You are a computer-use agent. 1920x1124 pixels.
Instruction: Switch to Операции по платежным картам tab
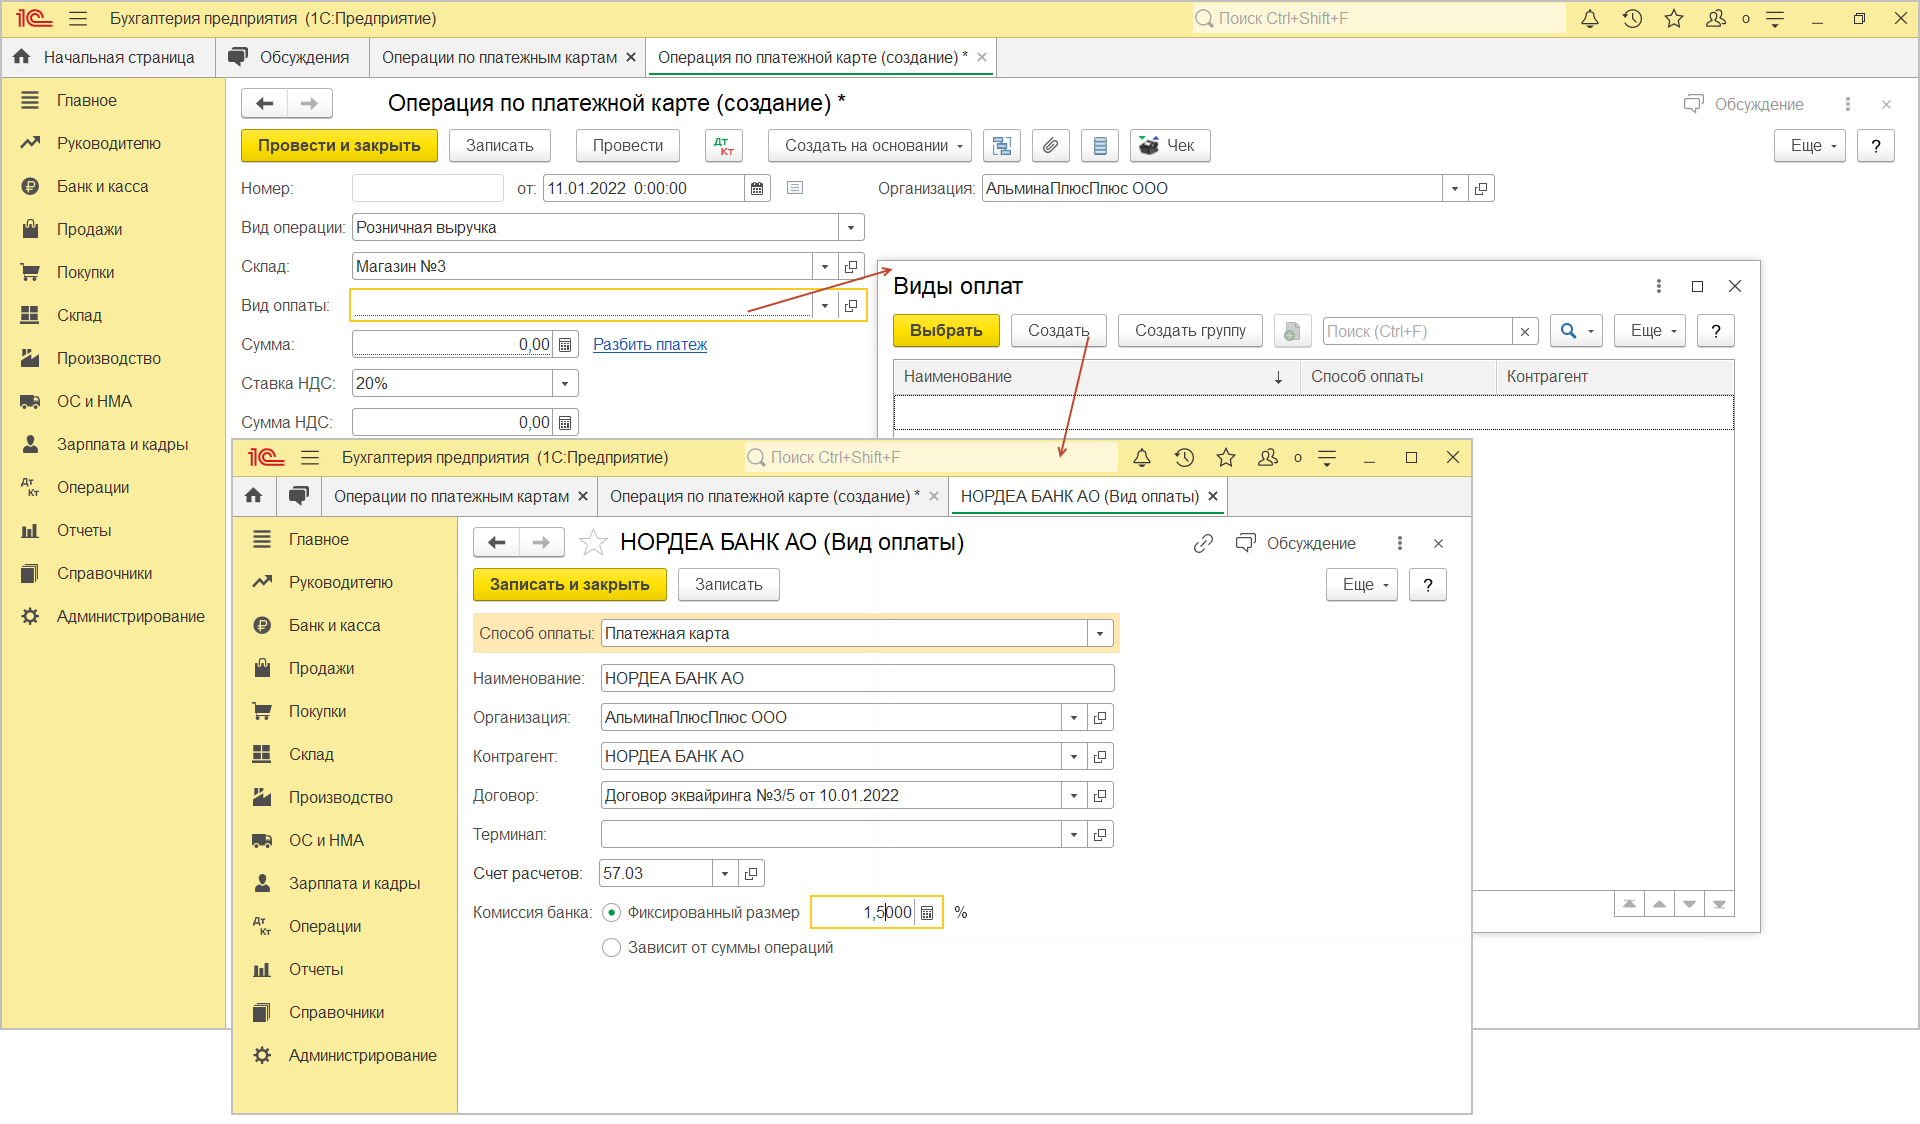pyautogui.click(x=499, y=58)
